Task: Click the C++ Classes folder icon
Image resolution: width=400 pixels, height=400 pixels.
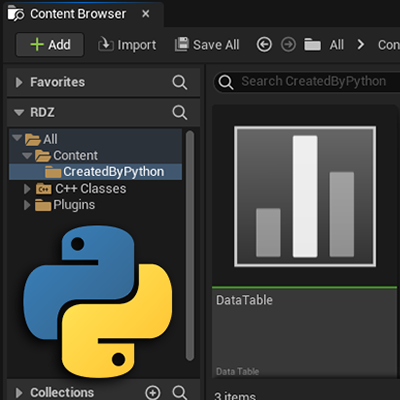Action: pos(43,189)
